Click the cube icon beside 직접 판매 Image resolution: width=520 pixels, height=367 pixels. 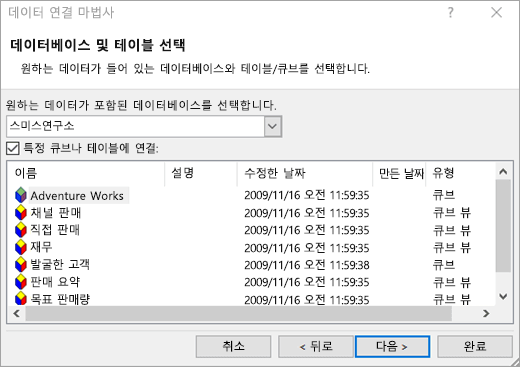(21, 230)
